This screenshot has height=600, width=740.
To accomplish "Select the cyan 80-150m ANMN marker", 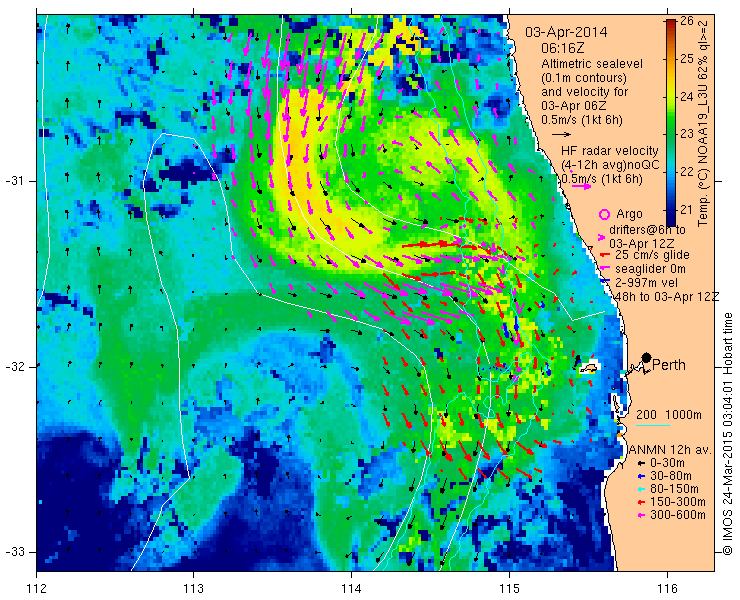I will click(641, 489).
